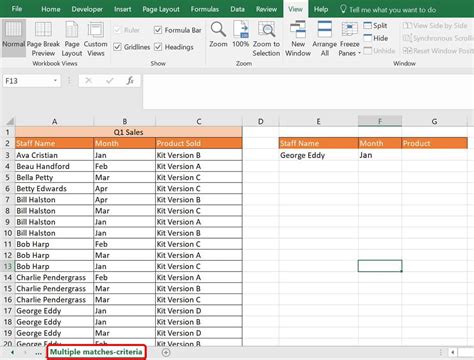Viewport: 474px width, 360px height.
Task: Open the Data tab
Action: tap(237, 9)
